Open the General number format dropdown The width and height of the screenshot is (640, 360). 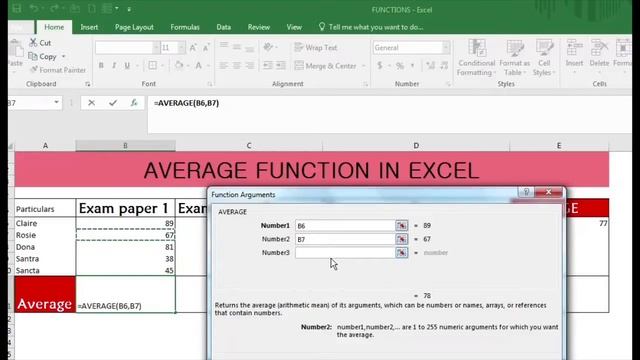click(x=446, y=48)
